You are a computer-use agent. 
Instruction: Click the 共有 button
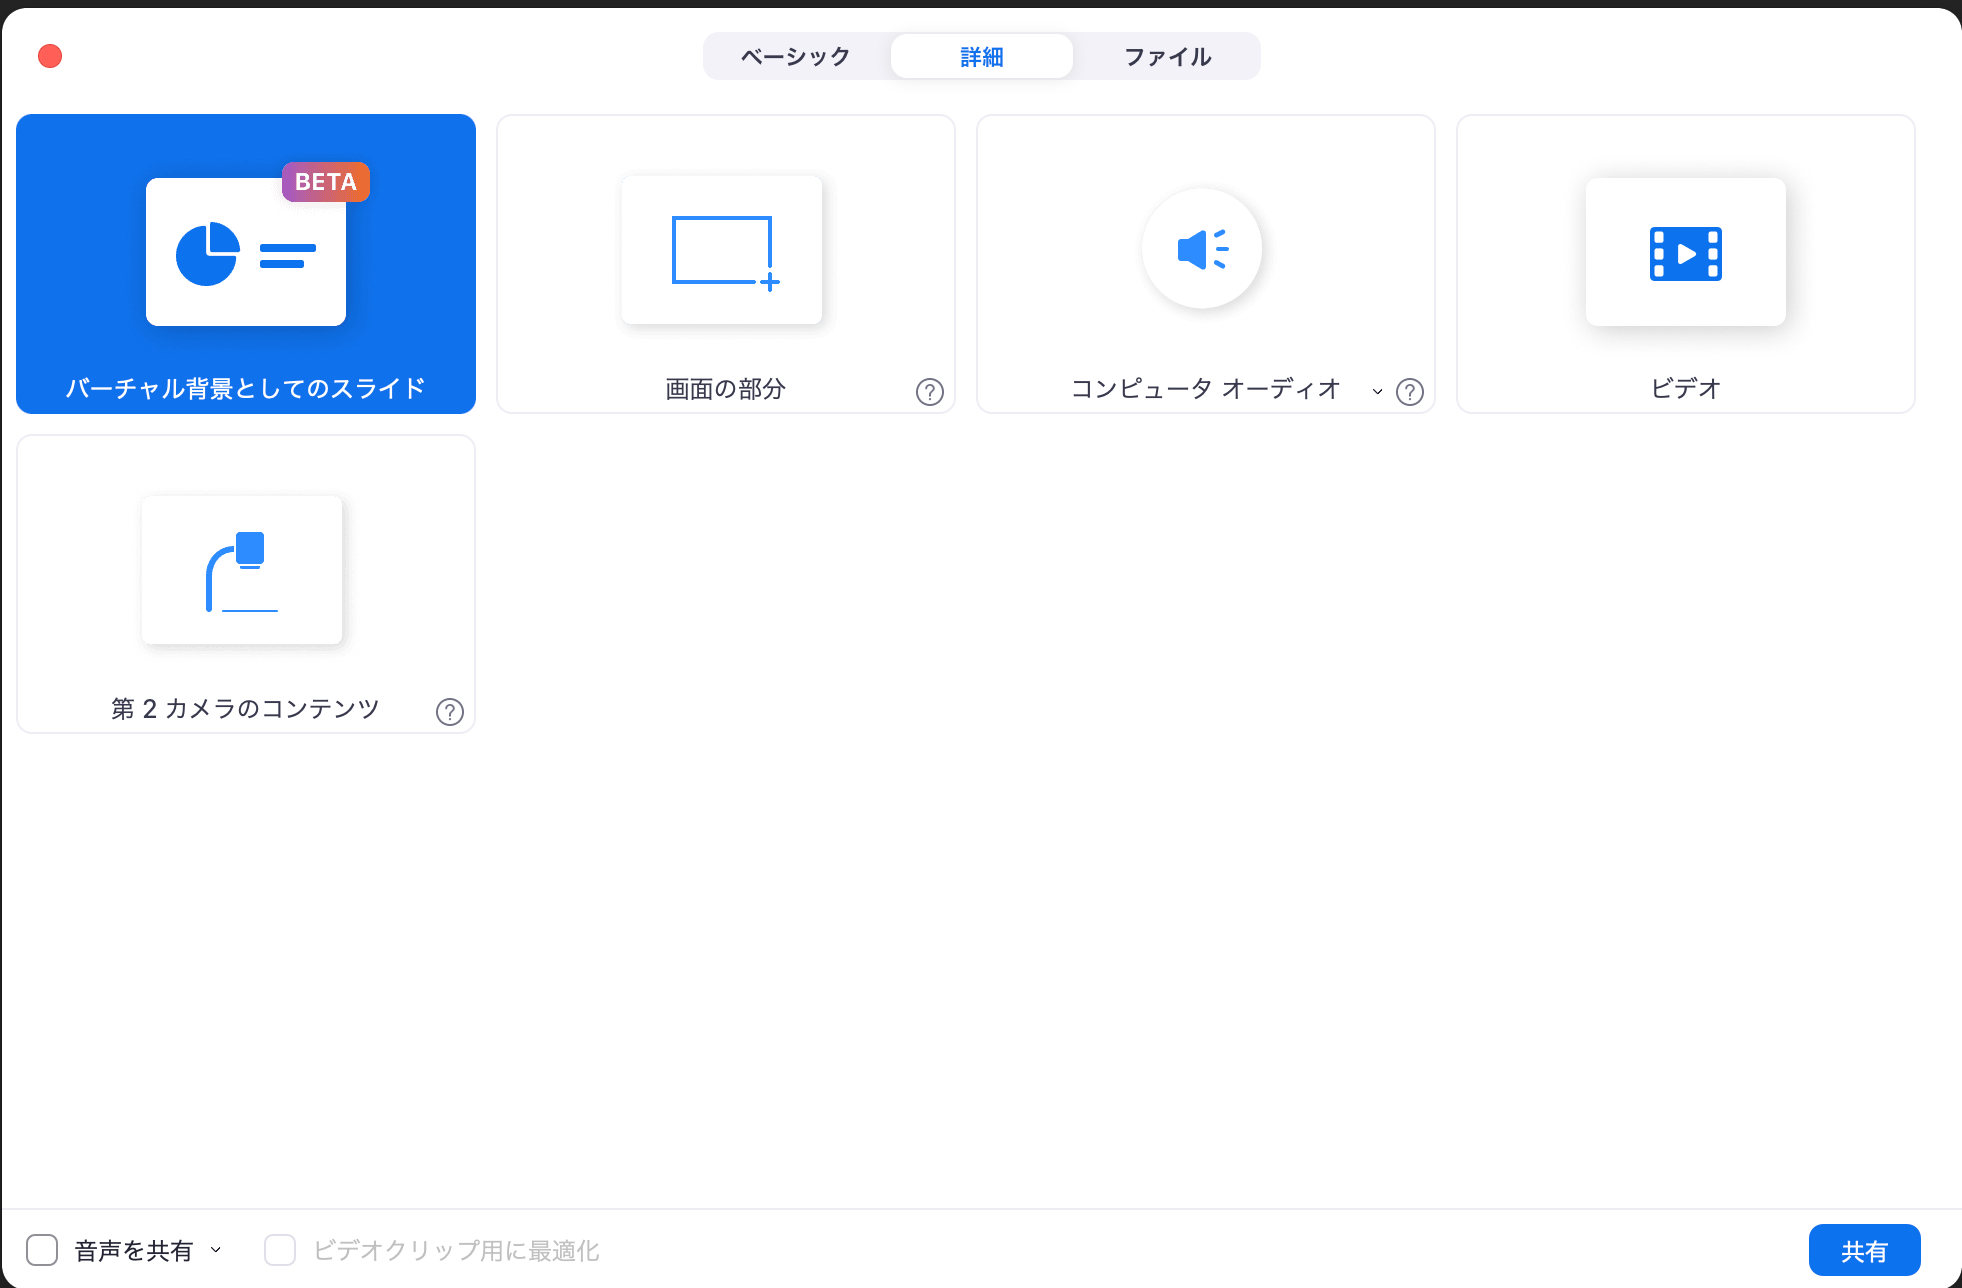pos(1864,1249)
